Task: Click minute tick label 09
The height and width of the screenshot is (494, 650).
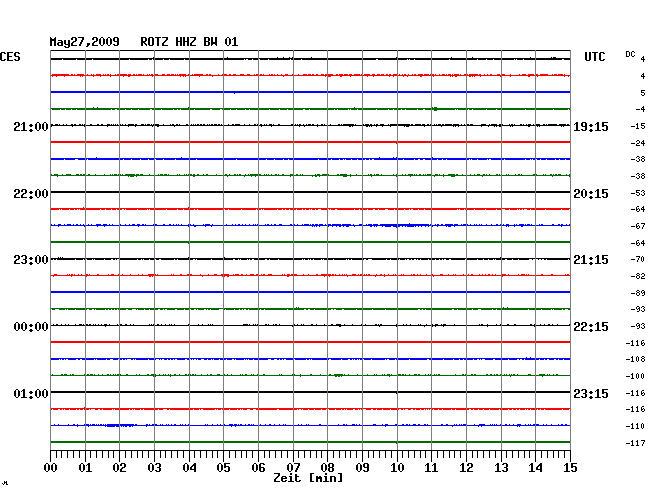Action: [x=362, y=468]
